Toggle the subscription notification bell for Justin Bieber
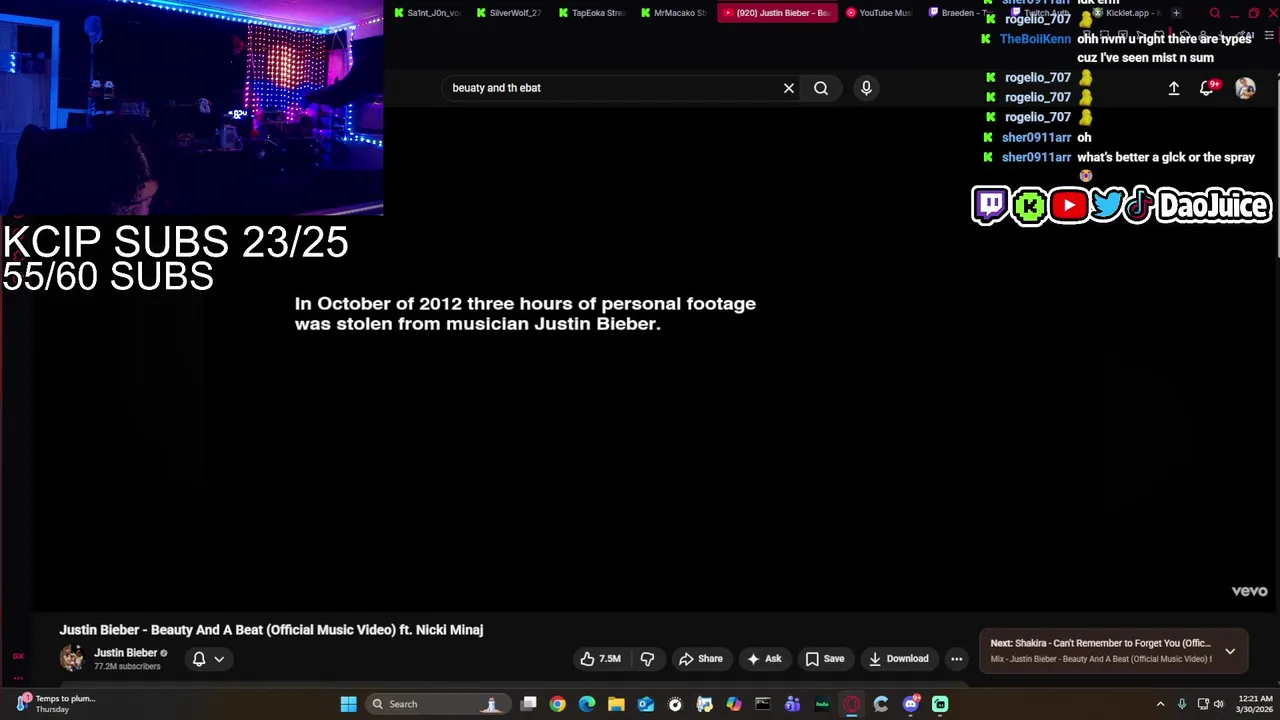The height and width of the screenshot is (720, 1280). [199, 659]
